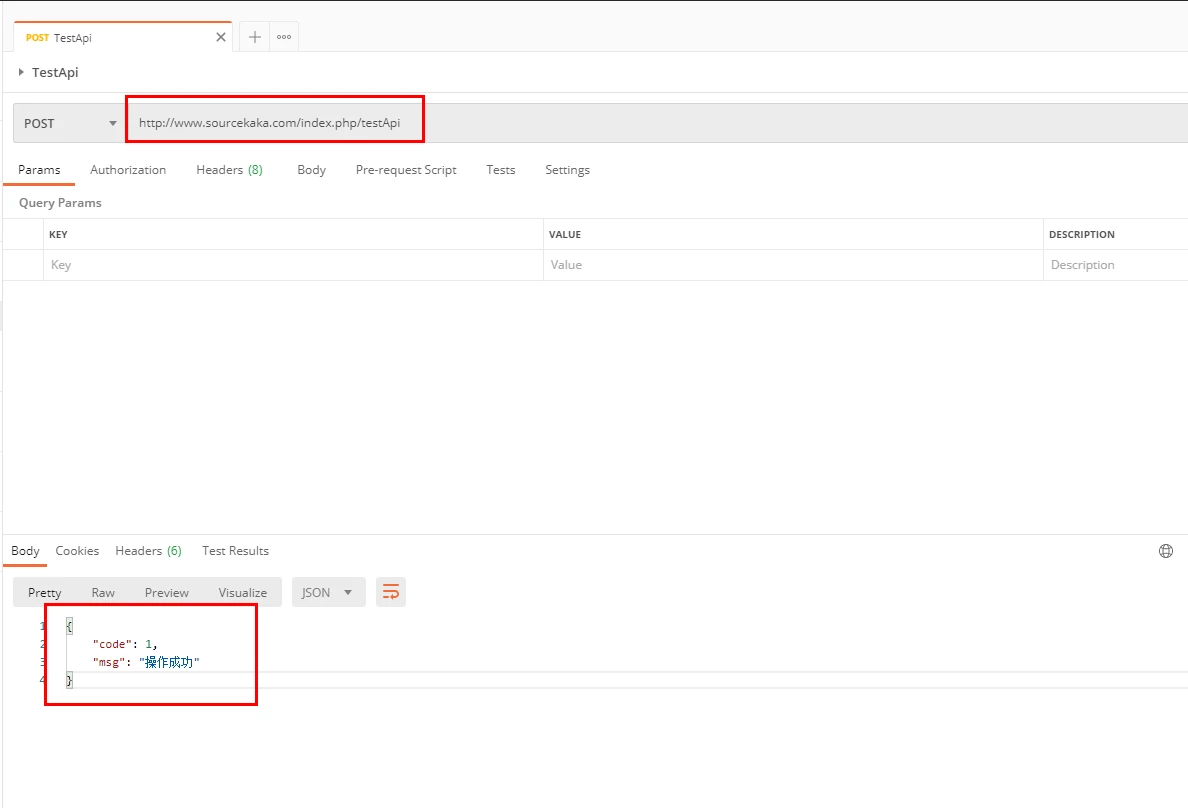1188x808 pixels.
Task: Select the Preview response view
Action: point(166,592)
